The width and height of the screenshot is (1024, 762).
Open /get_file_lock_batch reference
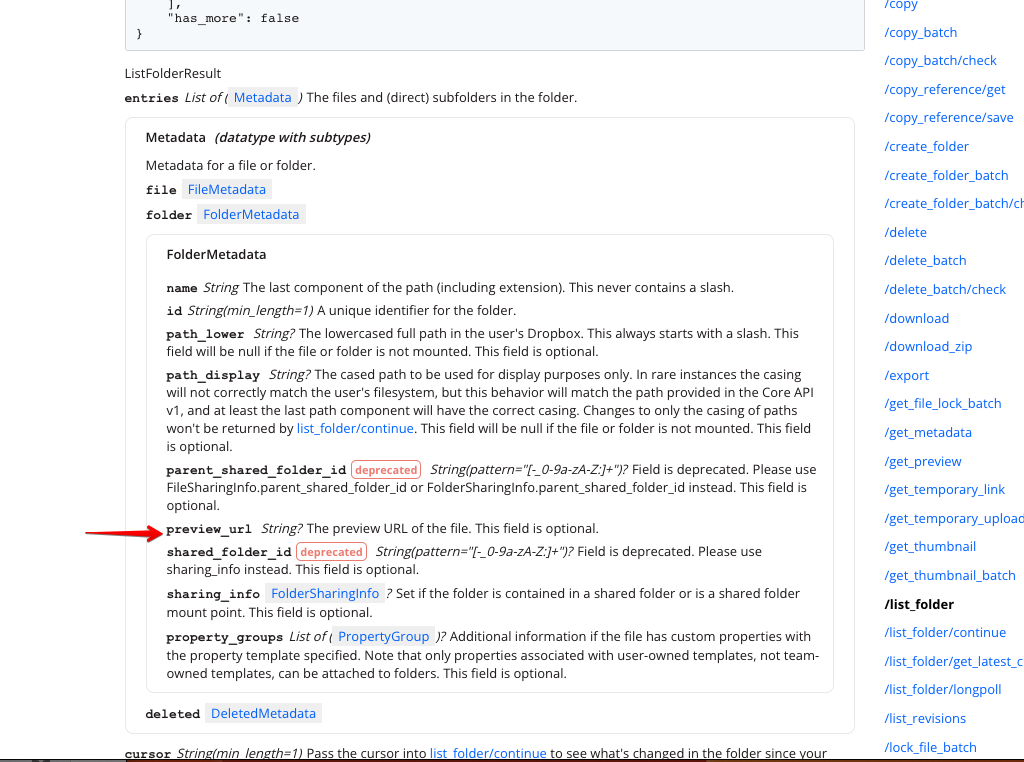pos(942,403)
